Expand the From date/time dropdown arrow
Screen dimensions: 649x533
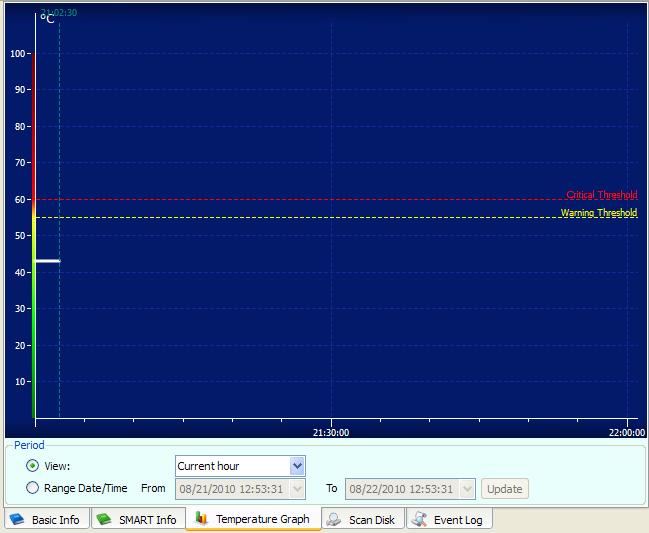[x=297, y=489]
